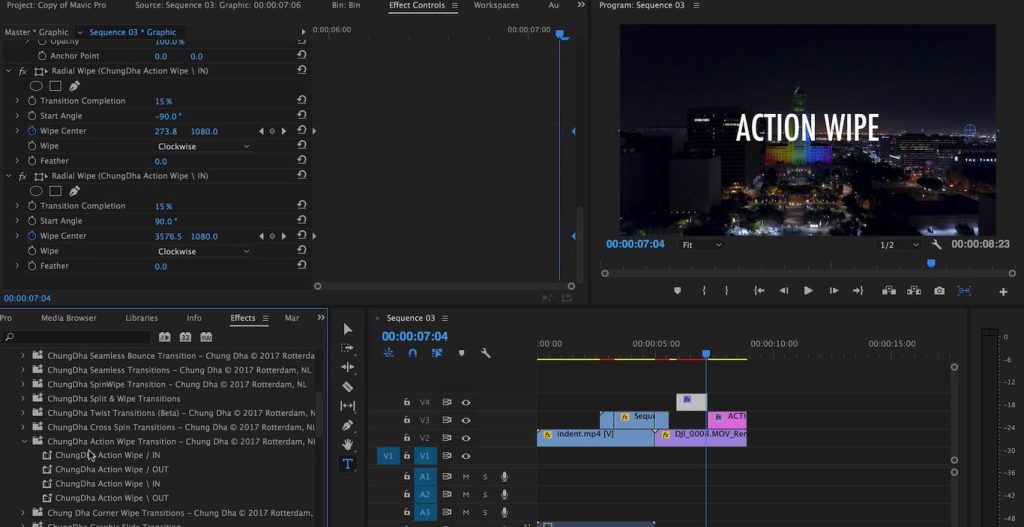Screen dimensions: 1024x527
Task: Select the Hand tool
Action: 347,445
